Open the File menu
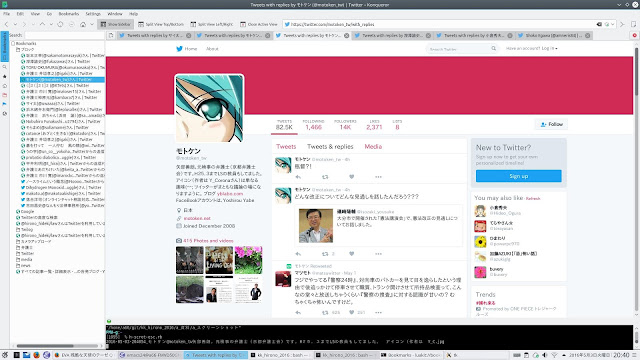Screen dimensions: 640x360 [x=7, y=14]
